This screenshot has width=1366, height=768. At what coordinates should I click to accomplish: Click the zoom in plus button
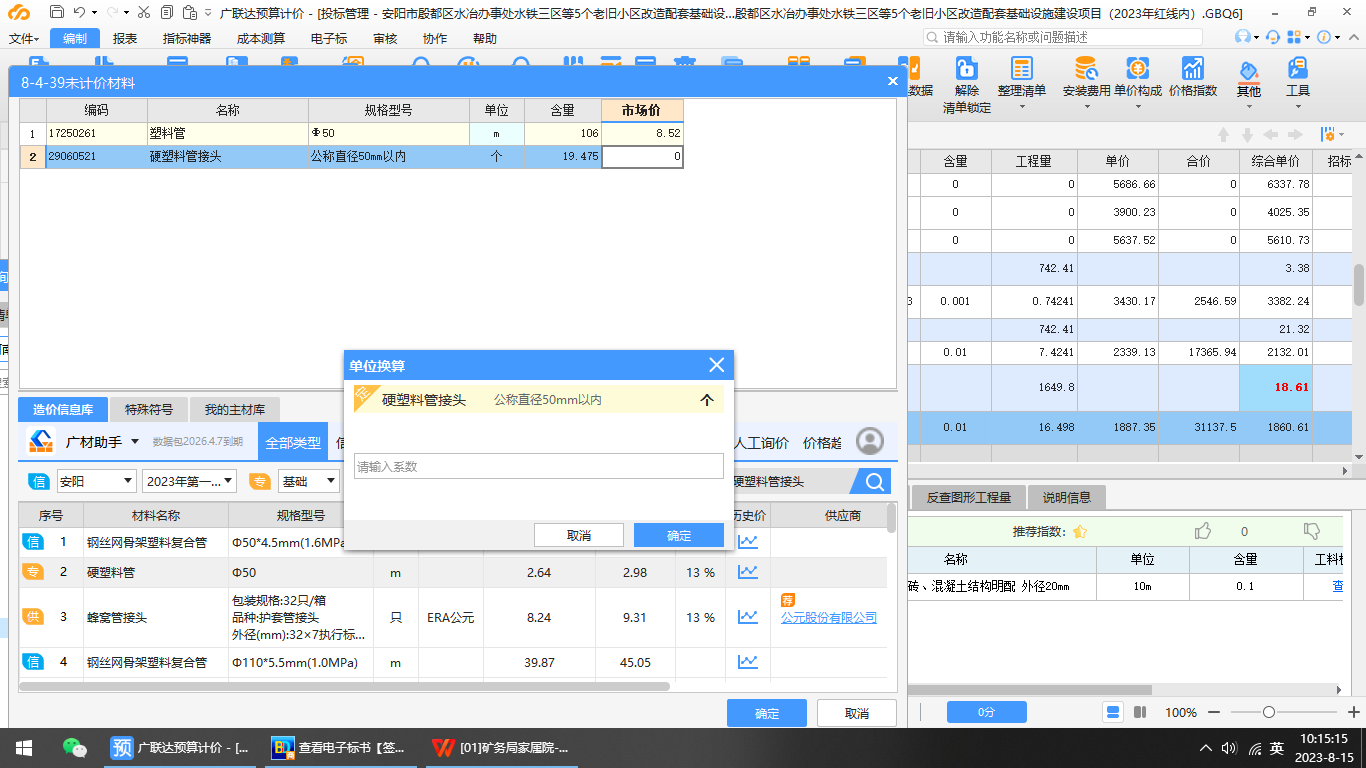tap(1353, 712)
